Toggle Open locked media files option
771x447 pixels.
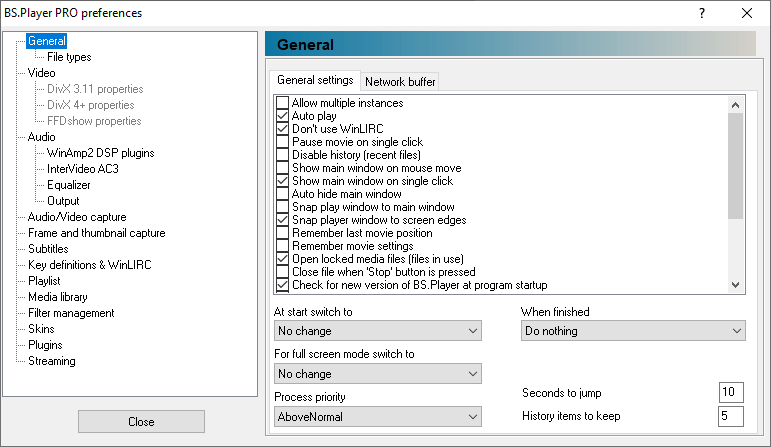[x=282, y=259]
